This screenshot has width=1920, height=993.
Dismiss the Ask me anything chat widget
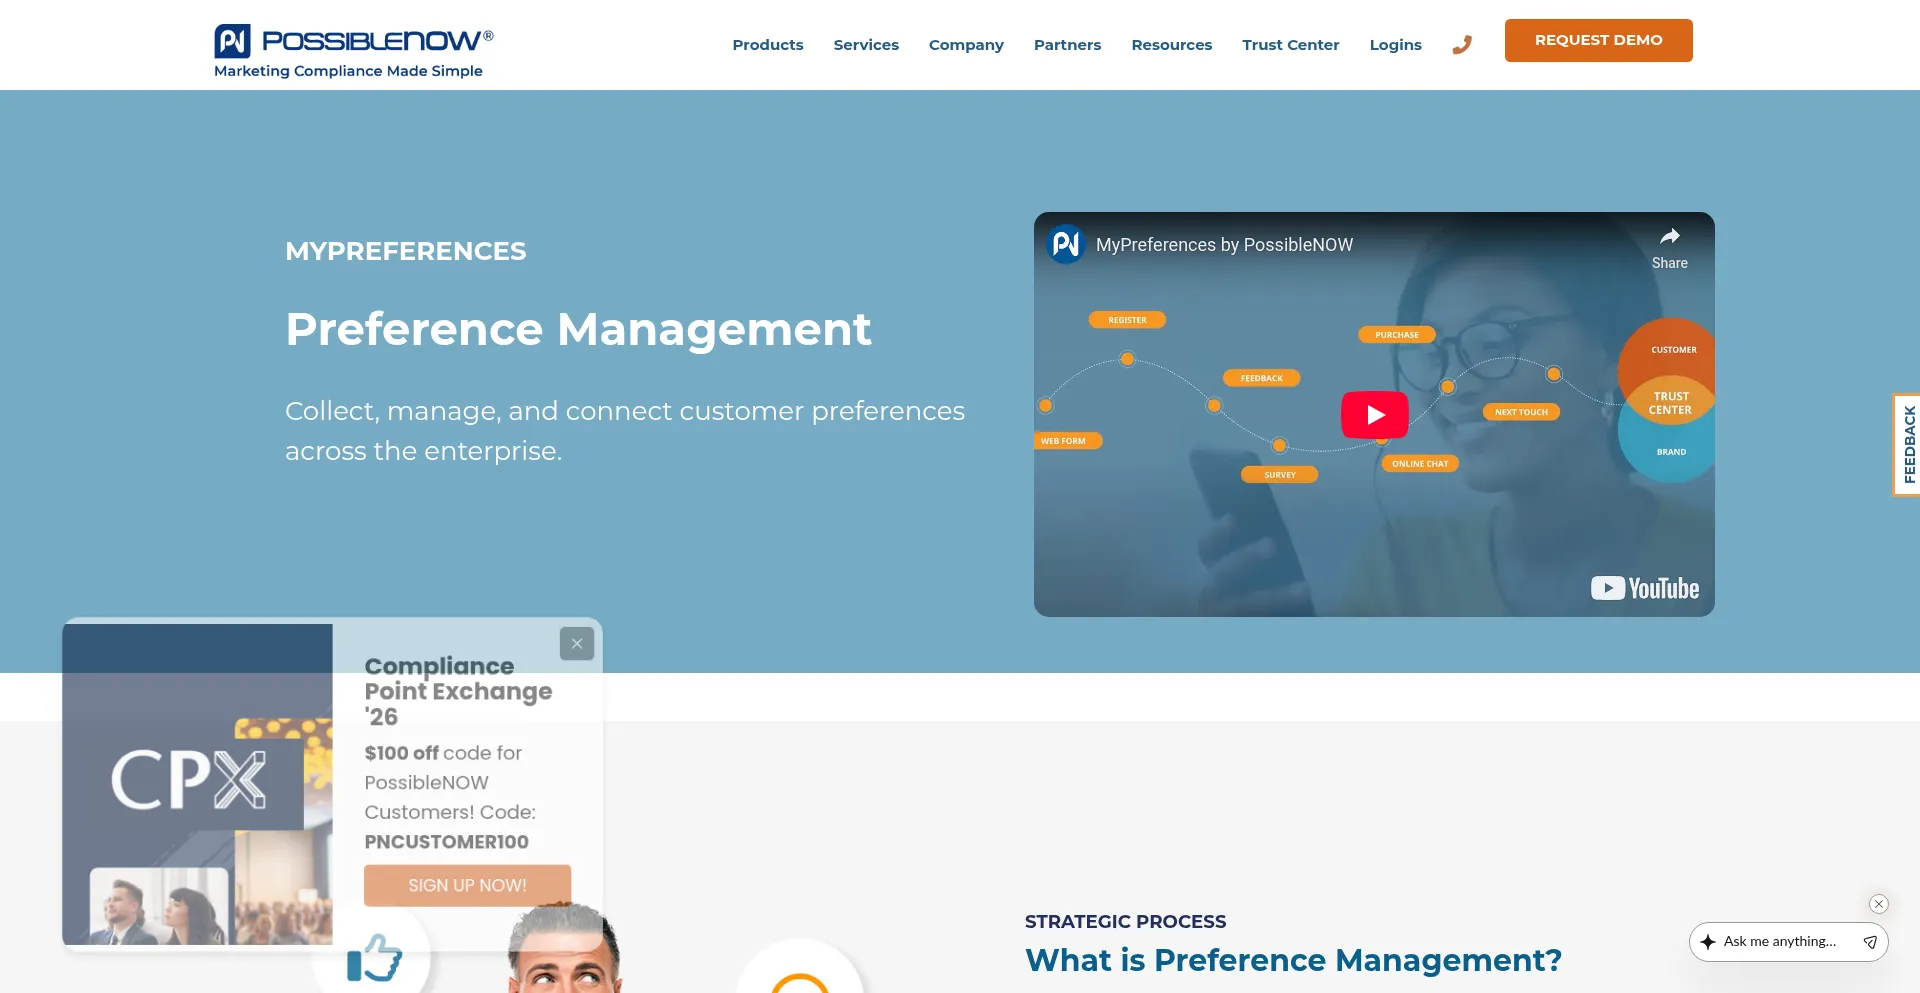[1878, 904]
